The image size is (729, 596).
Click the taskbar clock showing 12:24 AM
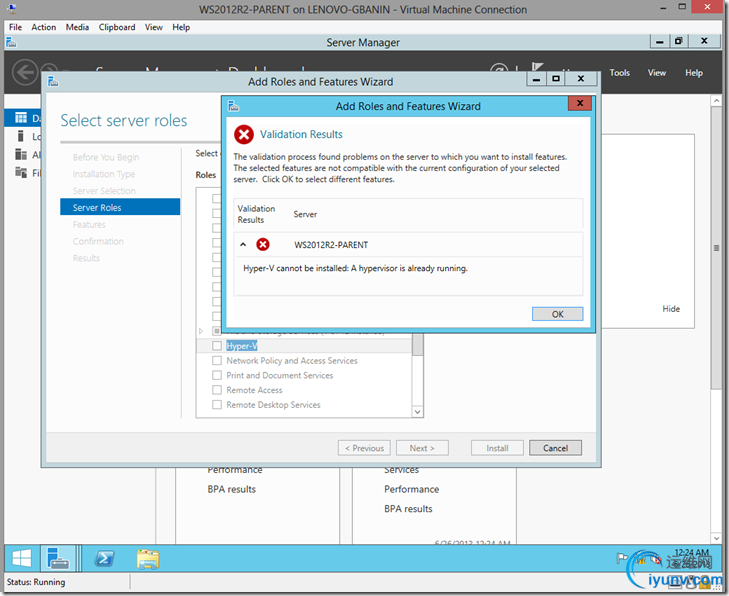click(x=691, y=553)
